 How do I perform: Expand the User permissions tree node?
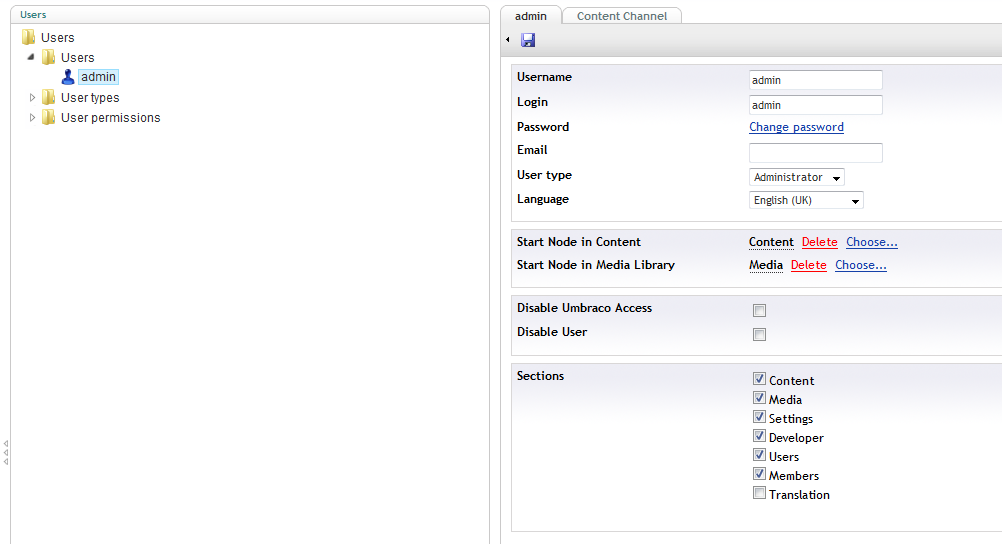tap(32, 118)
